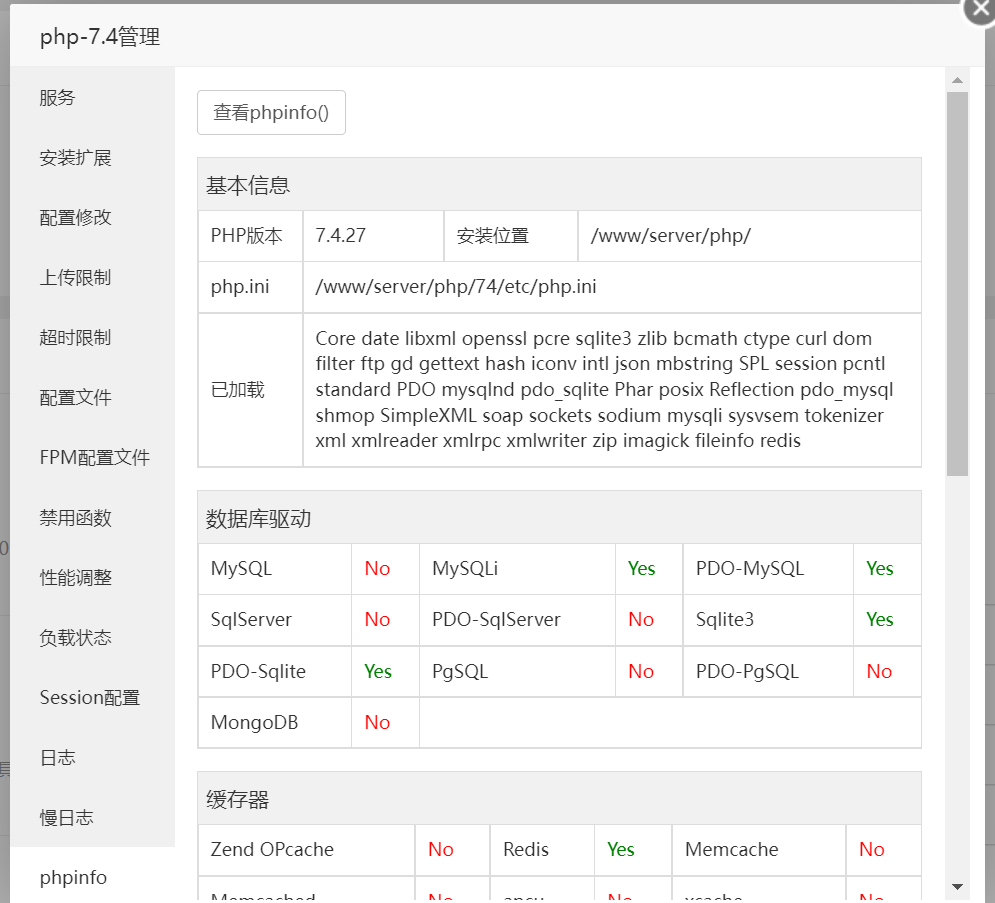Click SqlServer label cell

click(275, 620)
